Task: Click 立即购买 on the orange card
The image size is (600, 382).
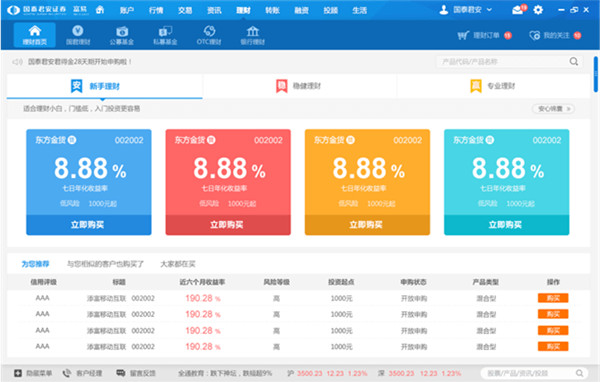Action: [367, 225]
